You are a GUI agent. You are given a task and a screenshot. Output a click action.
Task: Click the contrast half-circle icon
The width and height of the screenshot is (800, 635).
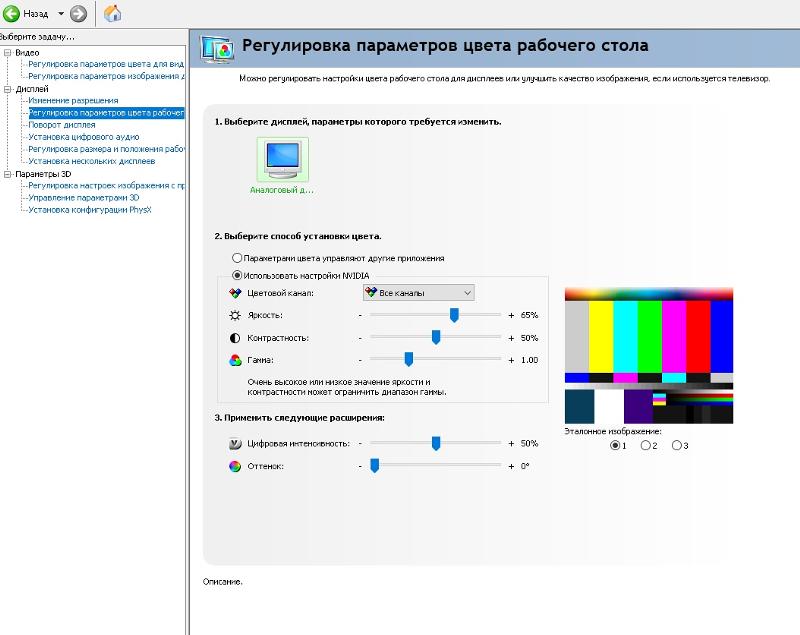click(235, 338)
